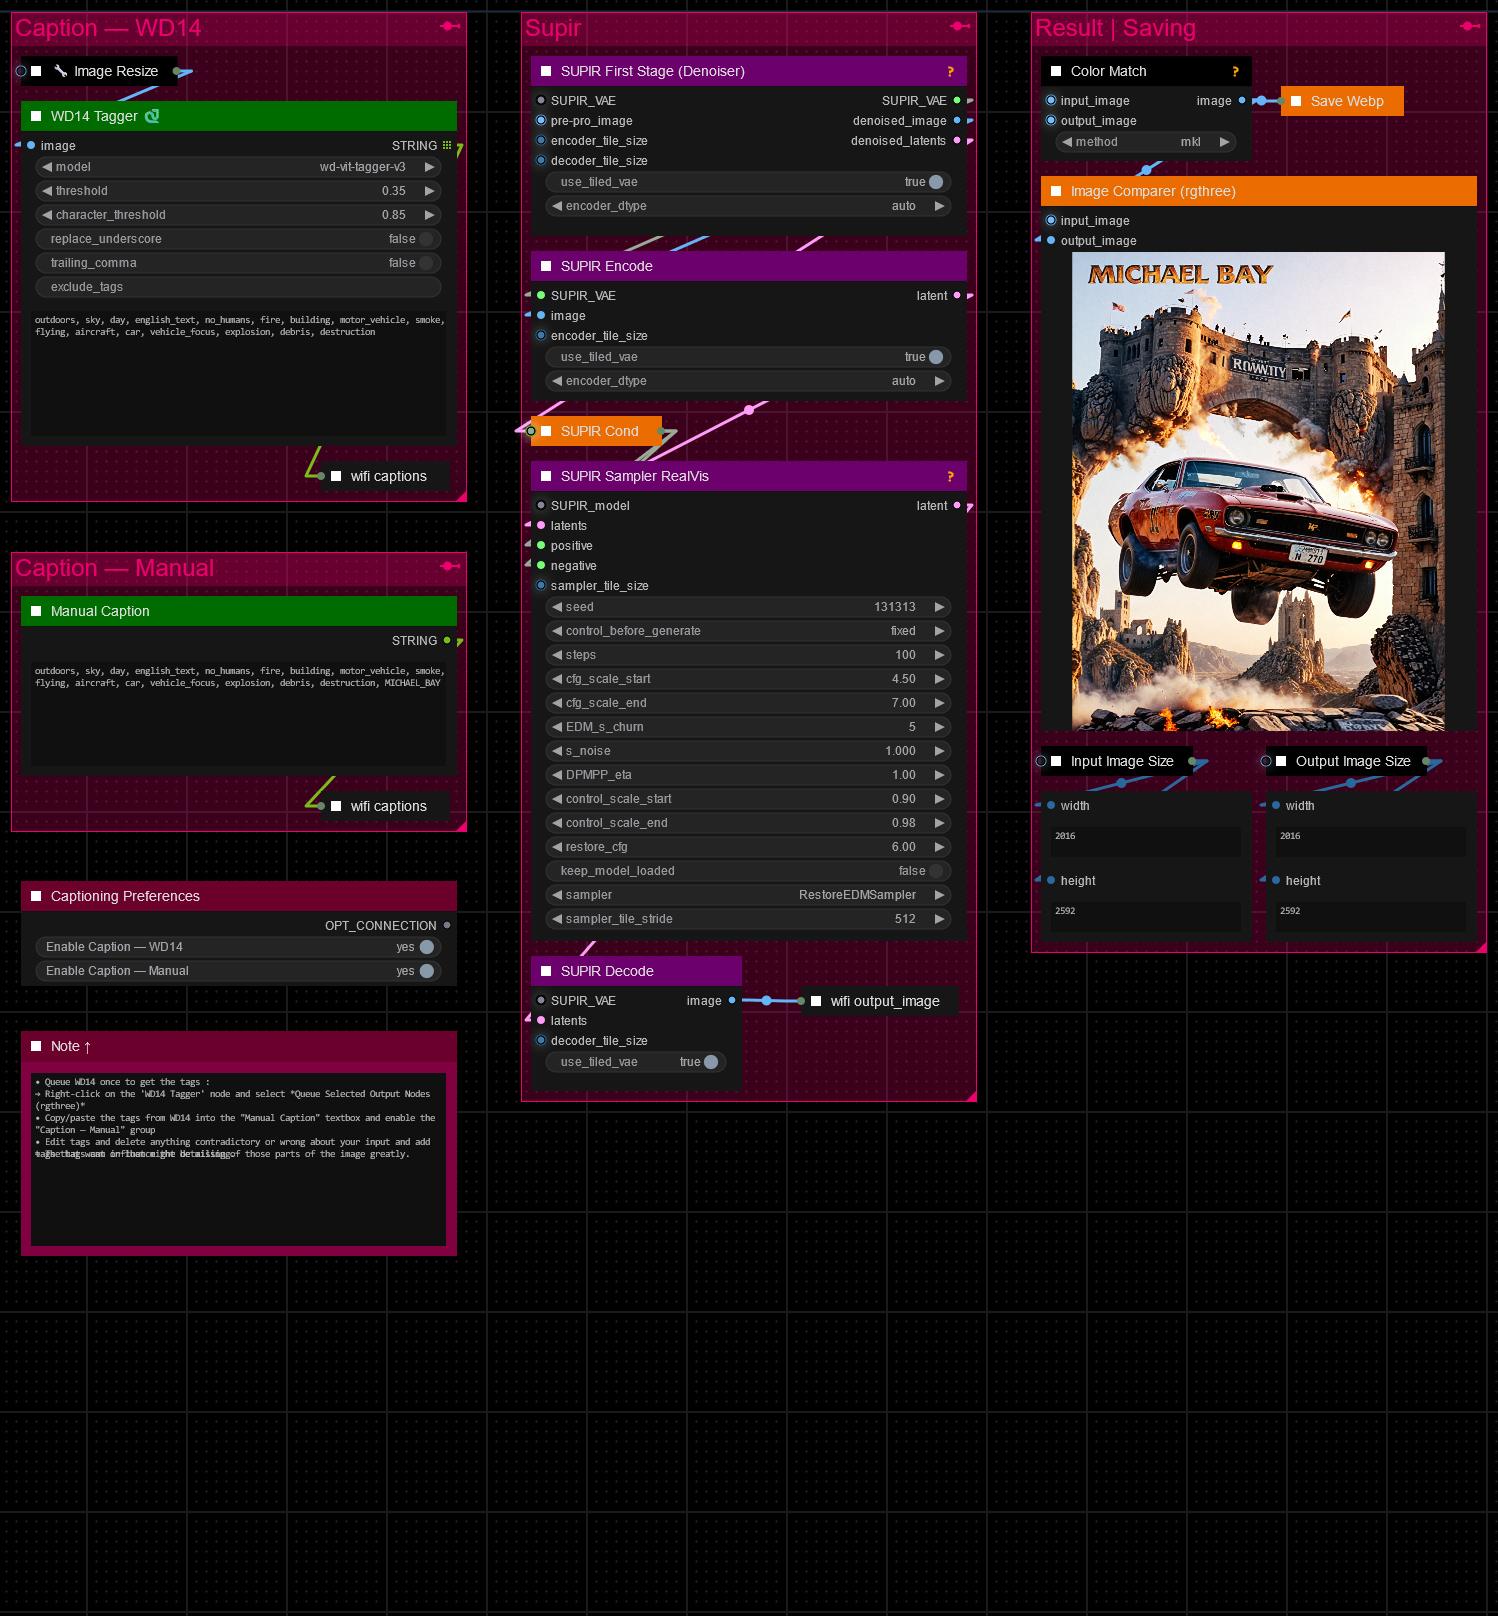Increase steps value using right arrow

pyautogui.click(x=939, y=655)
